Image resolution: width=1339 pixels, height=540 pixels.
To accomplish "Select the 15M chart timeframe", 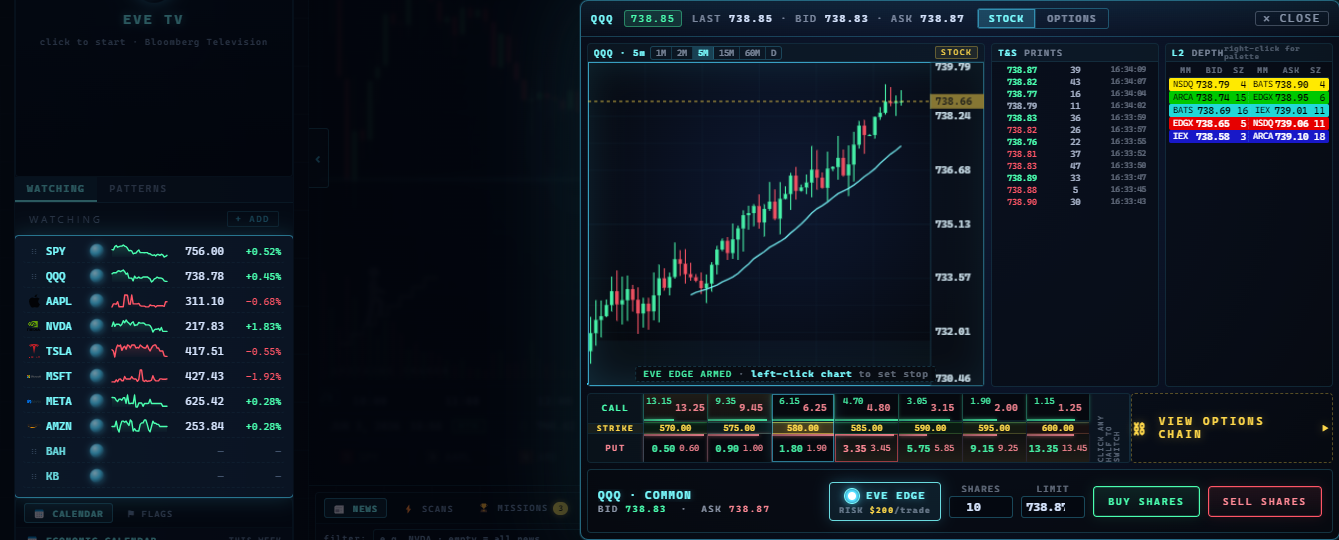I will (x=726, y=53).
